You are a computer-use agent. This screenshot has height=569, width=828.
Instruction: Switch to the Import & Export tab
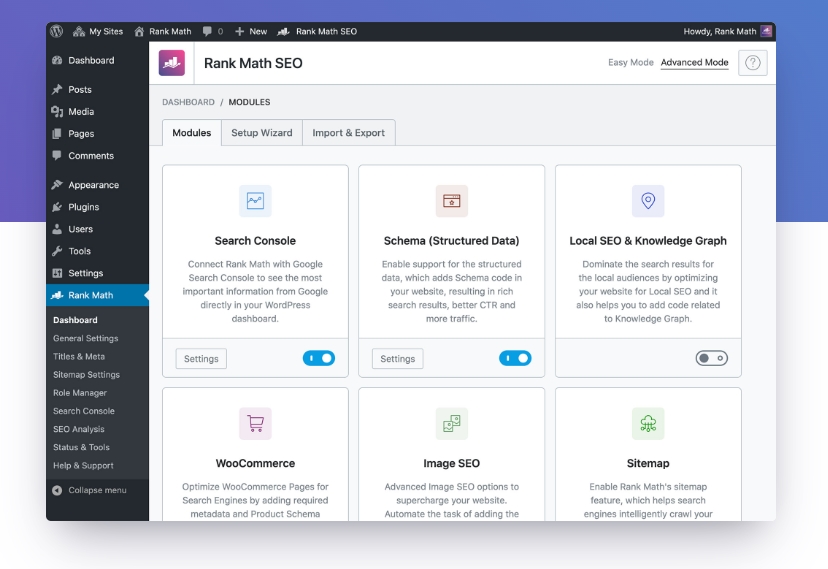349,132
